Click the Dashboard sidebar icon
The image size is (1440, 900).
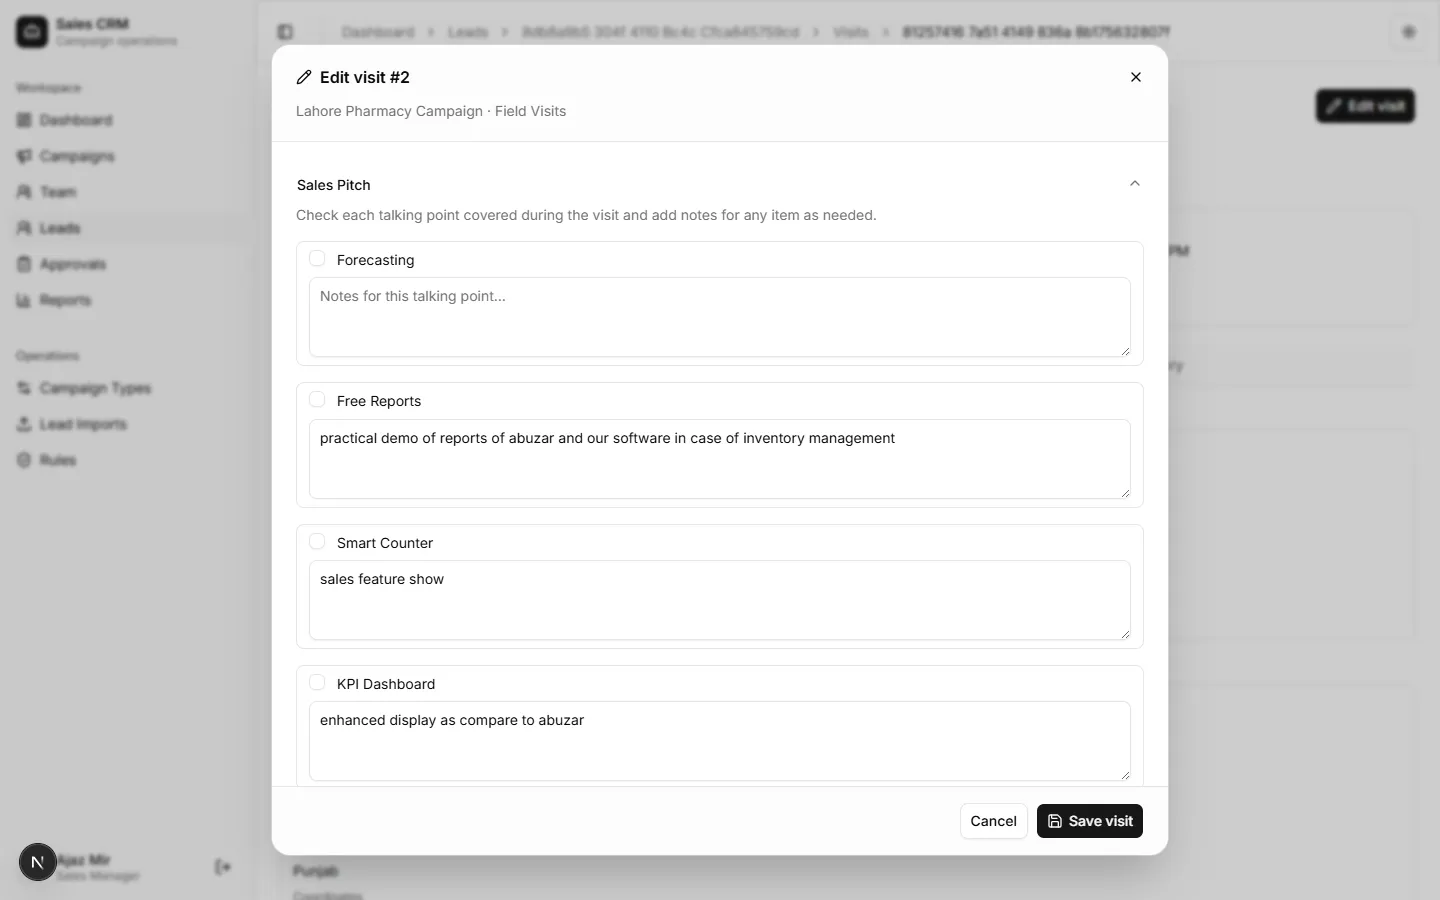pos(24,120)
